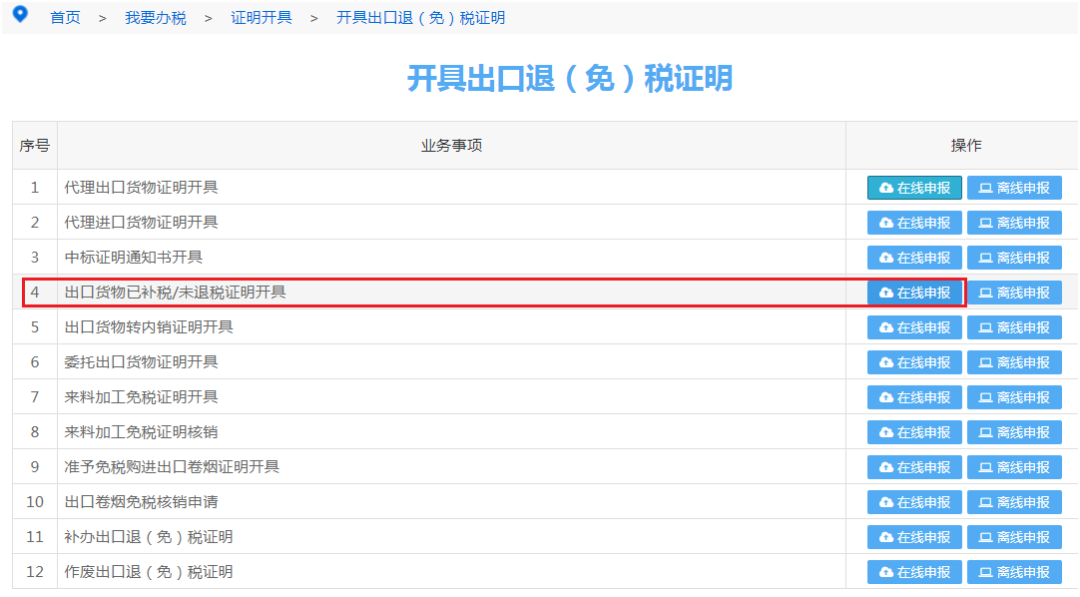Screen dimensions: 1080x597
Task: Click 在线申报 for 来料加工免税证明开具
Action: coord(915,397)
